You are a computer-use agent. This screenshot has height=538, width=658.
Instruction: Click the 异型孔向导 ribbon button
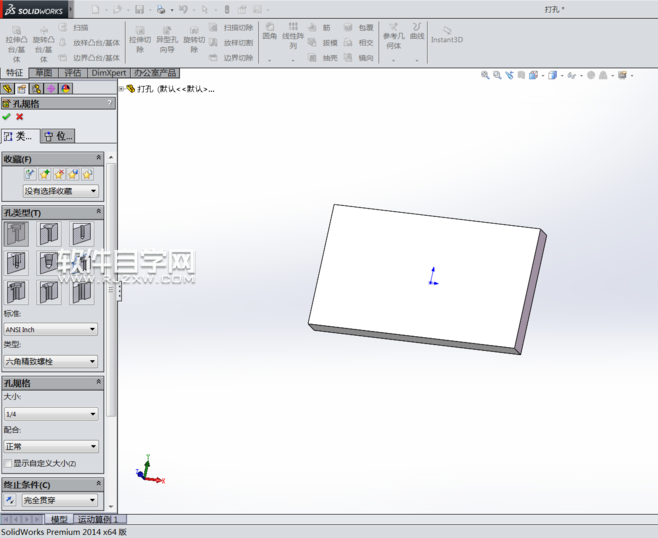click(x=167, y=39)
